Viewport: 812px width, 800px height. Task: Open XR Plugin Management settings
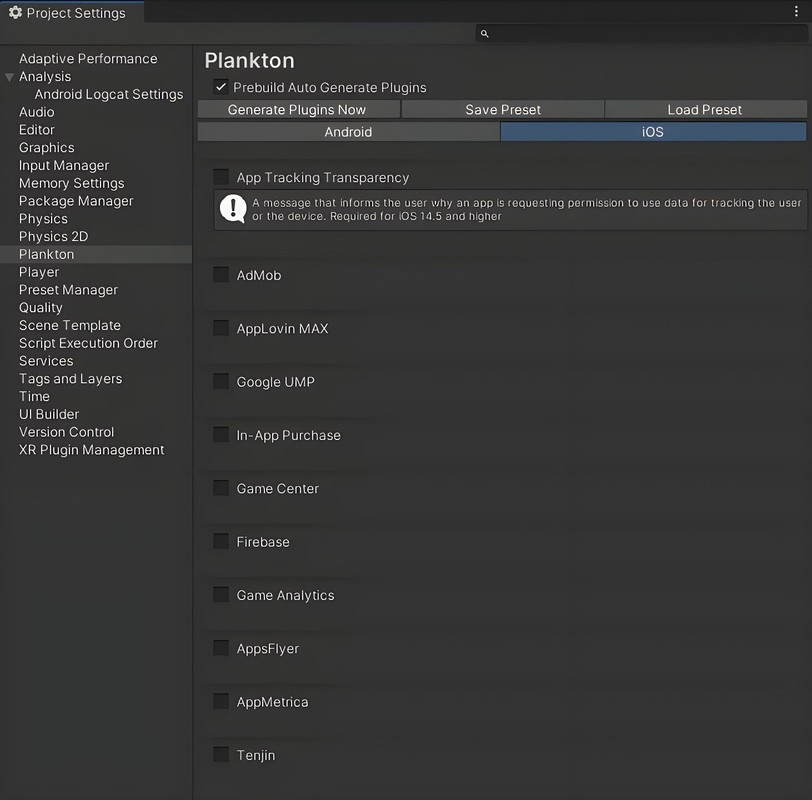coord(91,449)
